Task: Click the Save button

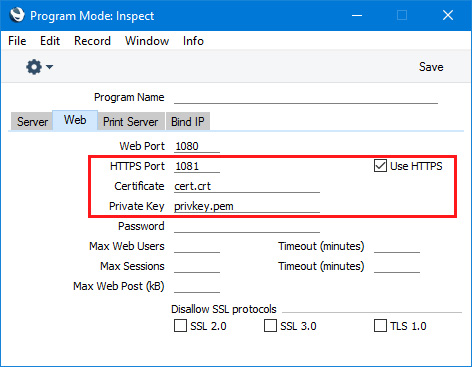Action: (431, 67)
